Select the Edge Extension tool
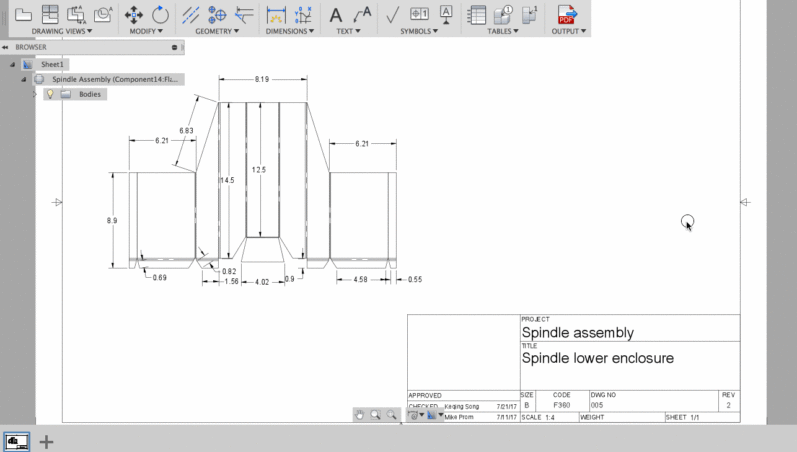Viewport: 797px width, 452px height. 244,15
